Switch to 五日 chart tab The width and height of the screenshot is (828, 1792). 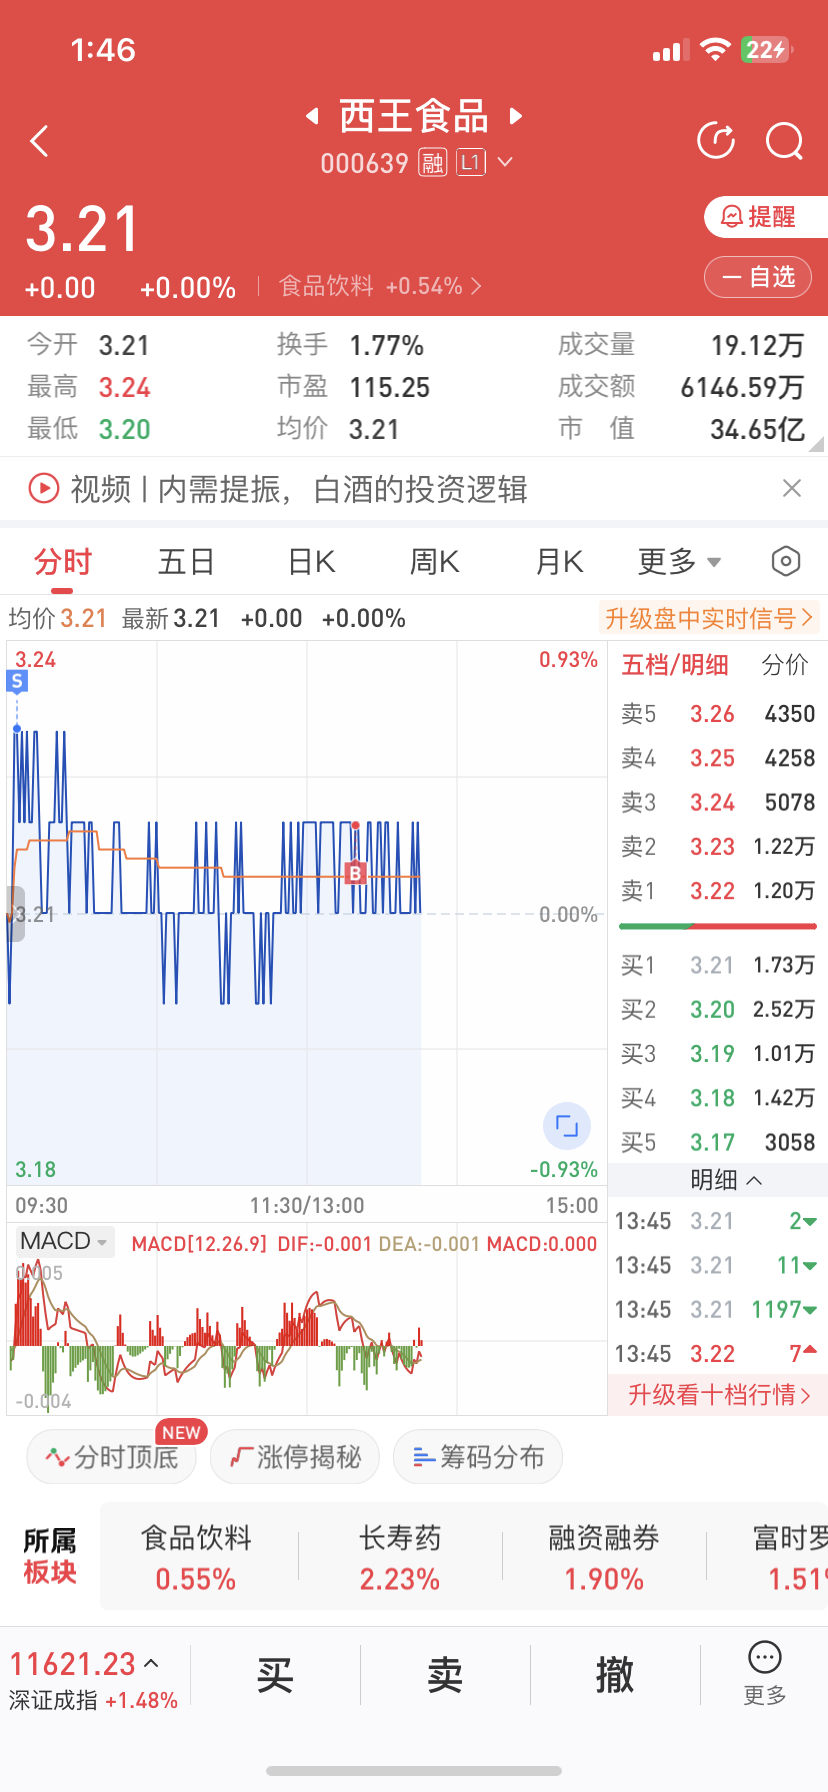tap(186, 562)
